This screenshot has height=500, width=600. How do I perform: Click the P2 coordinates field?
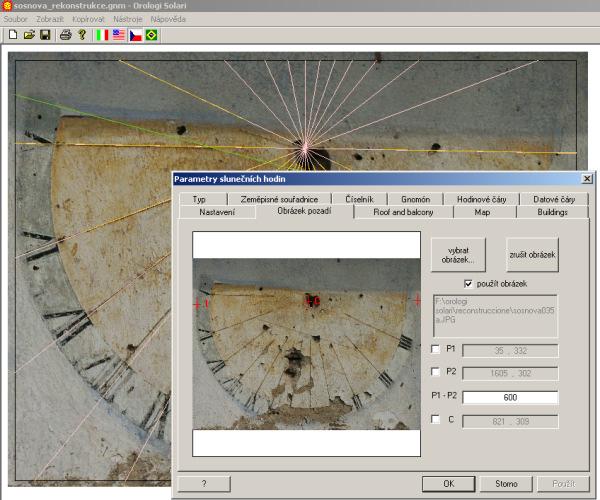tap(510, 373)
